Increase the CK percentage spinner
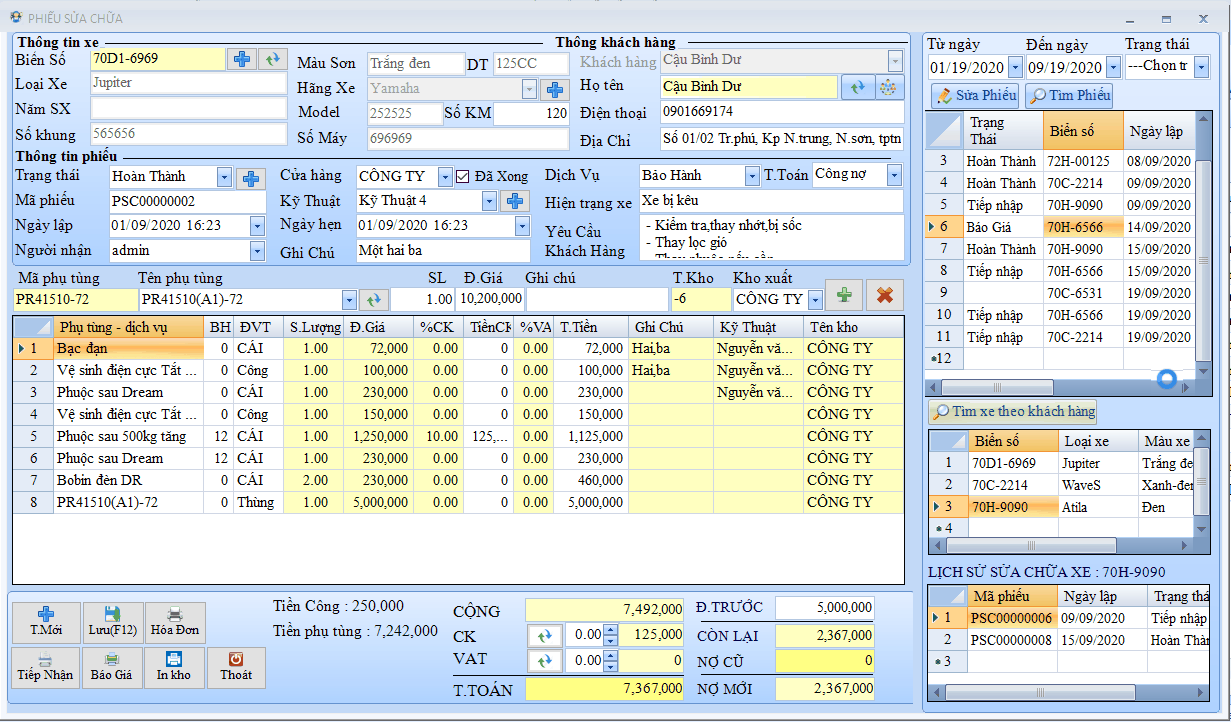 [x=611, y=630]
